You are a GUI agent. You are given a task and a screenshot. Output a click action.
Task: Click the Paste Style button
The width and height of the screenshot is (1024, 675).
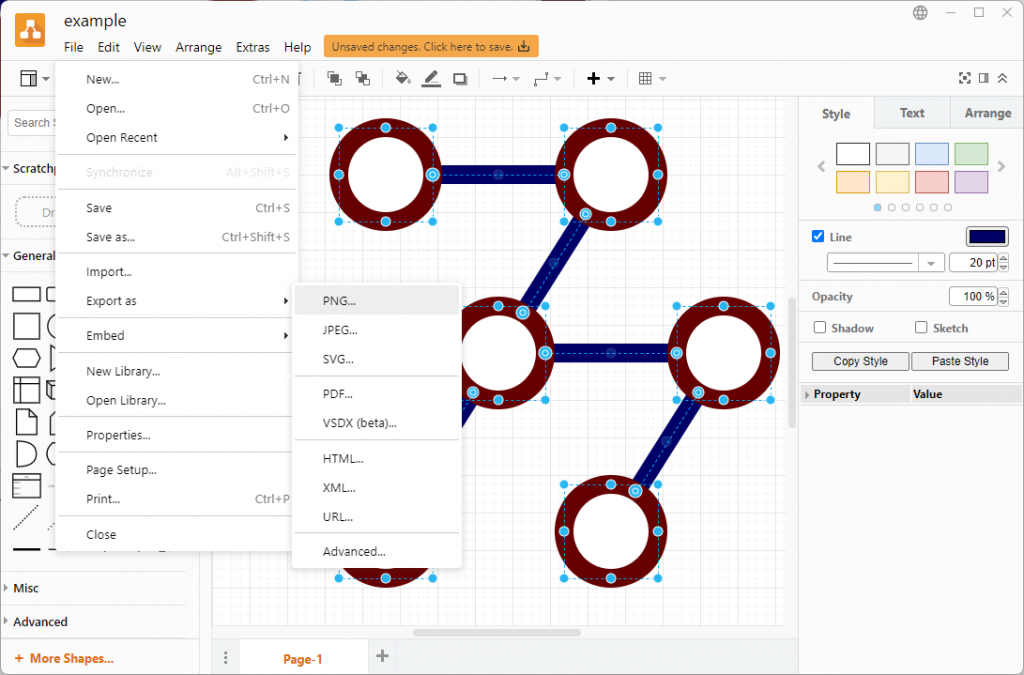click(x=960, y=361)
